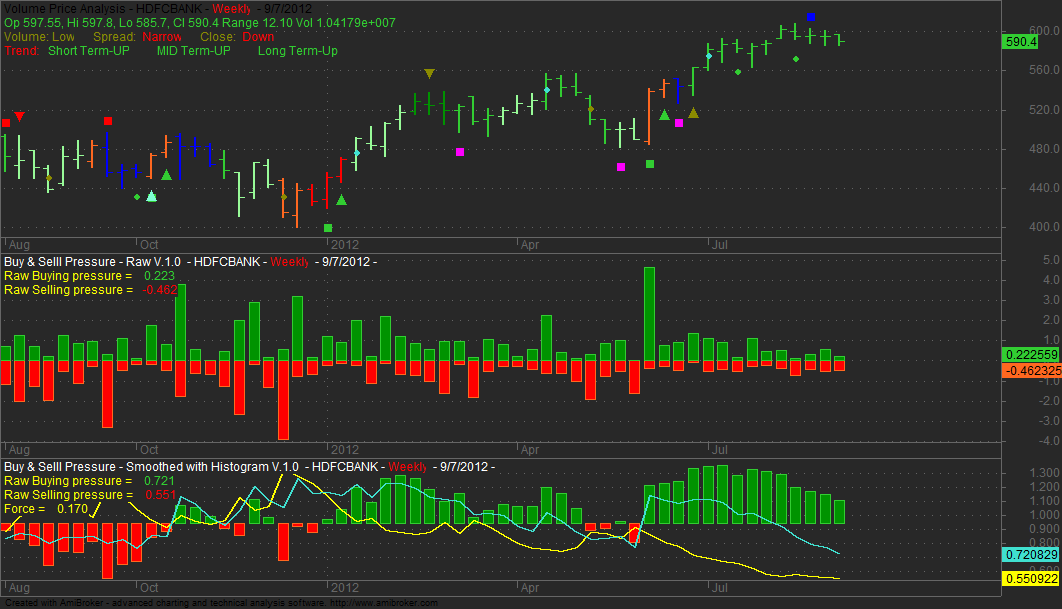Click the Raw Buying pressure 0.721 readout

[89, 481]
